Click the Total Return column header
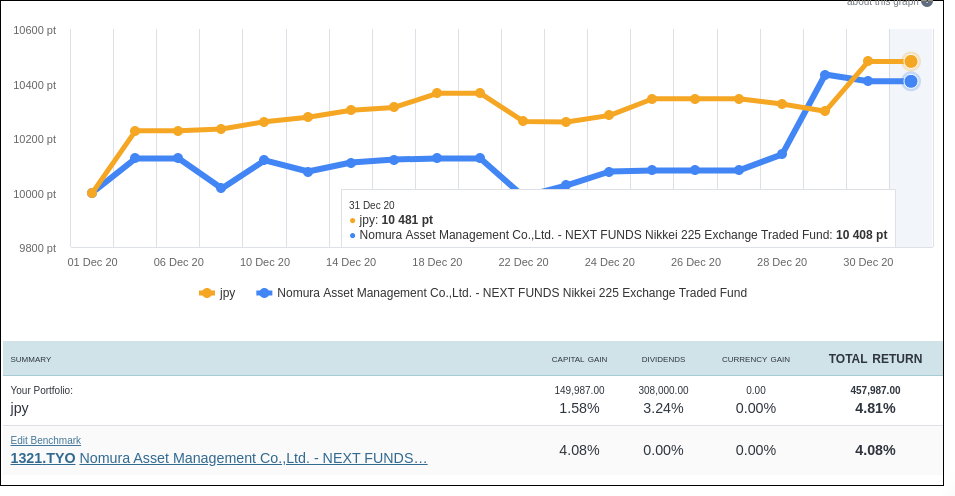Viewport: 955px width, 496px height. (875, 359)
